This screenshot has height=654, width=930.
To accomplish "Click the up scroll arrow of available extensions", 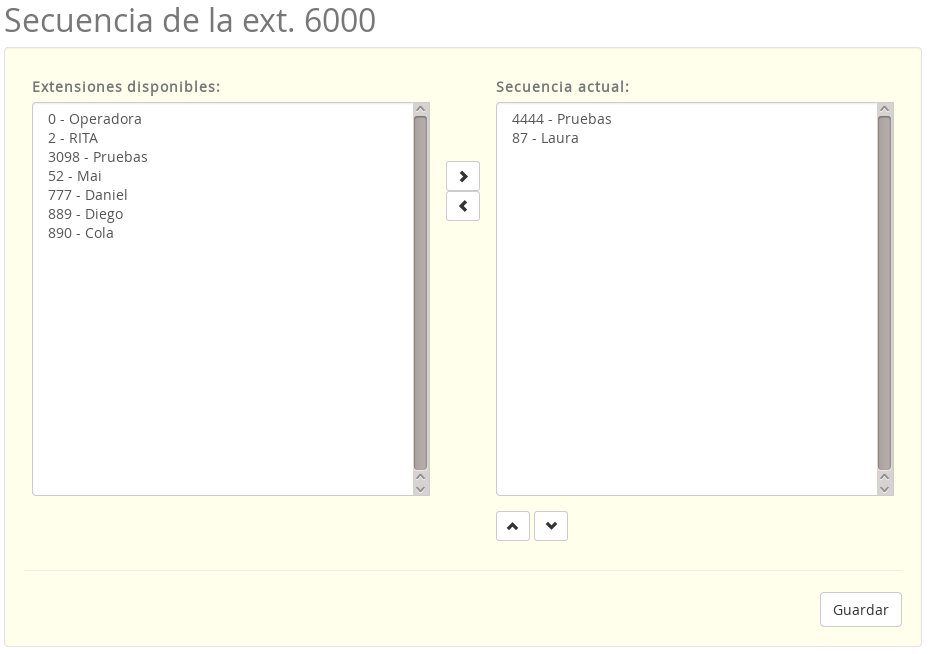I will pos(419,108).
